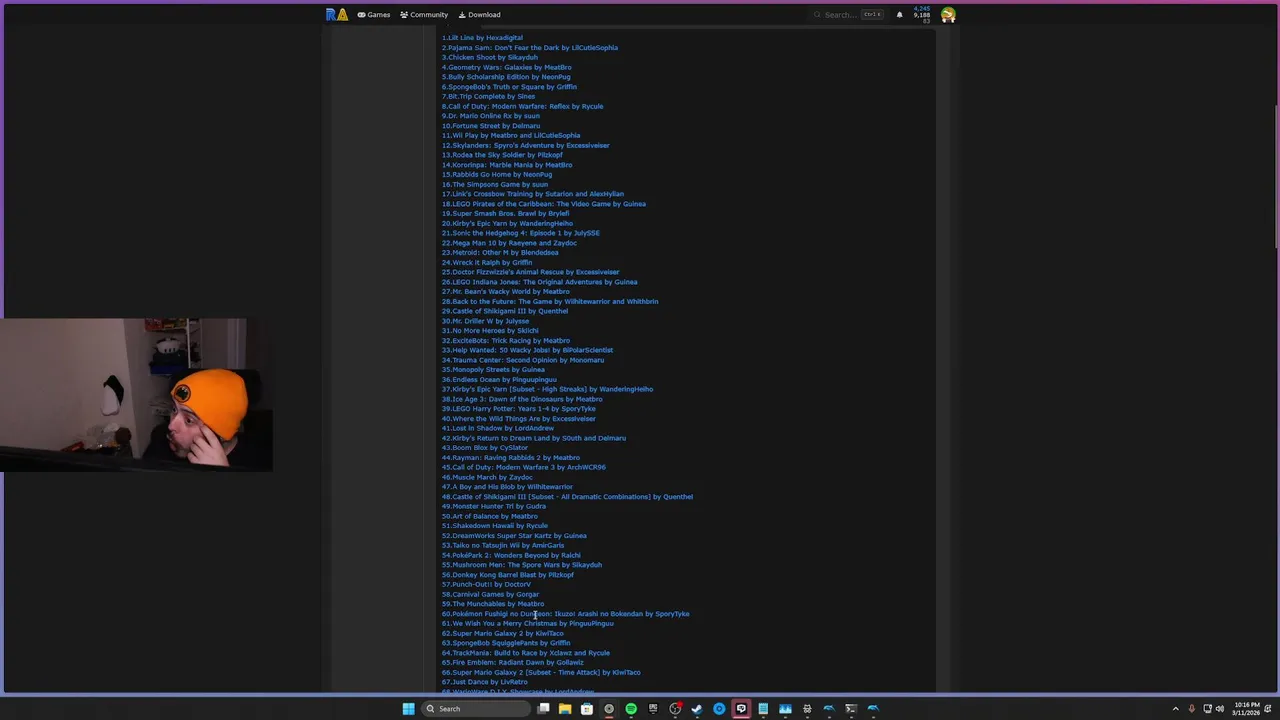Viewport: 1280px width, 720px height.
Task: Open the volume tray icon
Action: tap(1220, 709)
